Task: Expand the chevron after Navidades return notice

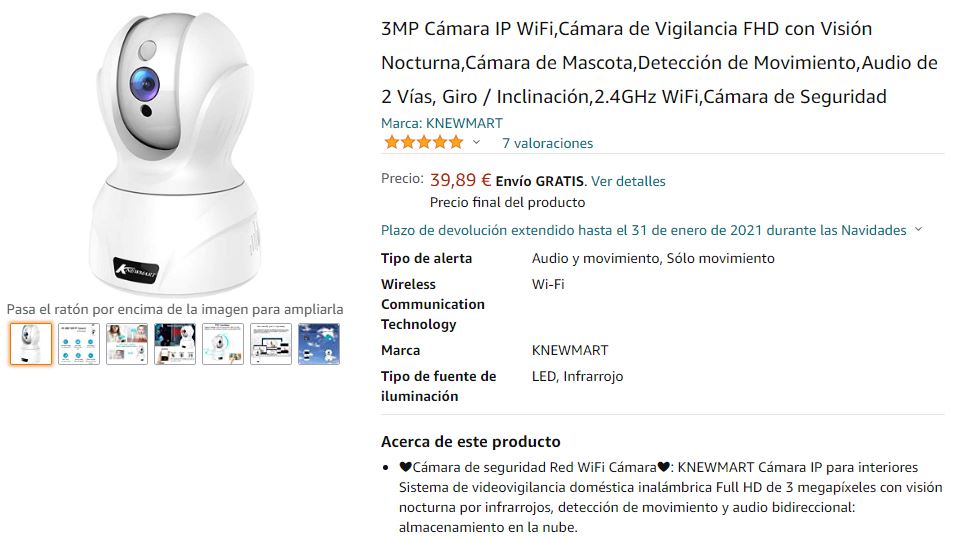Action: [918, 230]
